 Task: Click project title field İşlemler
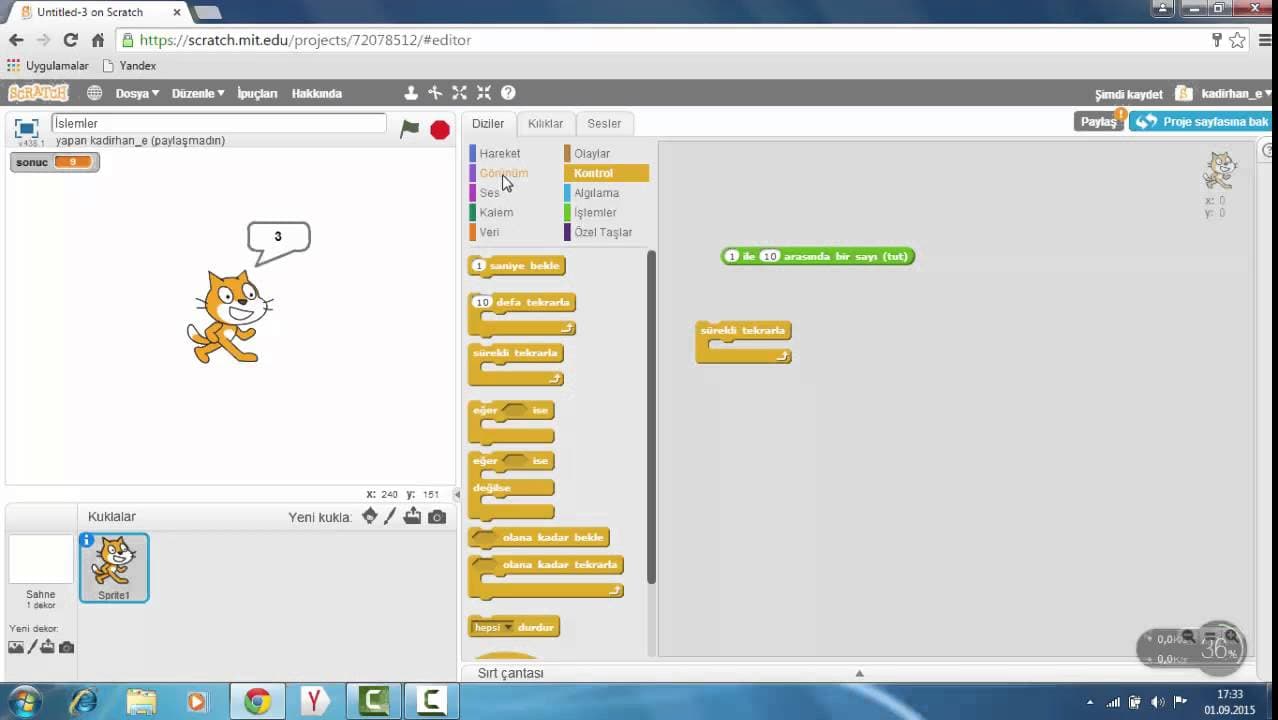(x=219, y=123)
